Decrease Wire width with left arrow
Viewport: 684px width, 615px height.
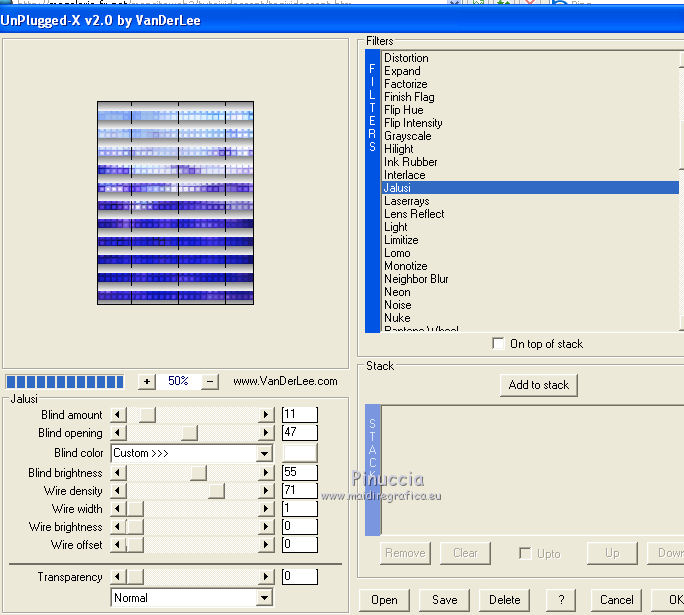point(118,509)
